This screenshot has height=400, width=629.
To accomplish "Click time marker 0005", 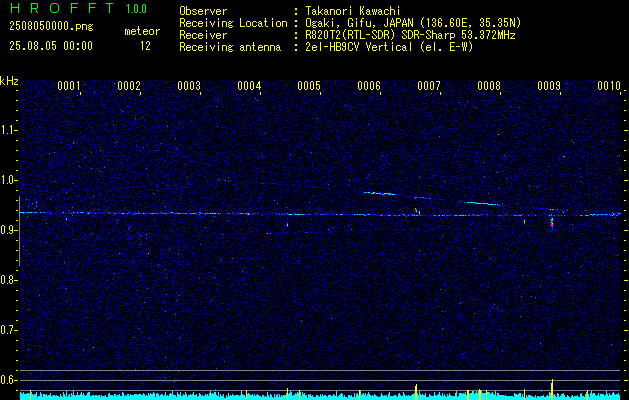I will [x=309, y=86].
